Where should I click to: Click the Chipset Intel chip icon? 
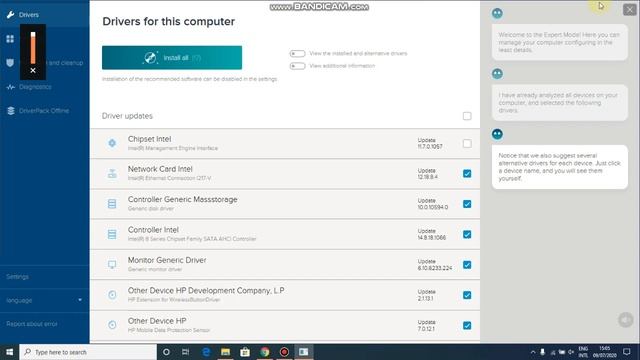point(112,143)
